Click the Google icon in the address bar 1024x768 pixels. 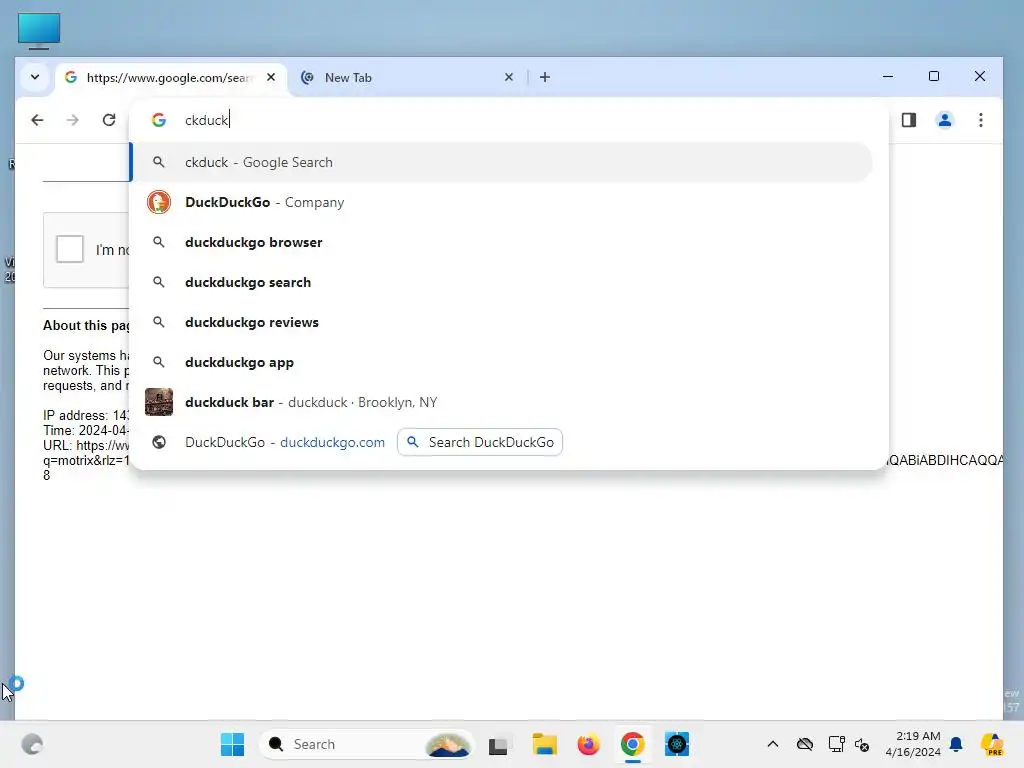click(159, 120)
